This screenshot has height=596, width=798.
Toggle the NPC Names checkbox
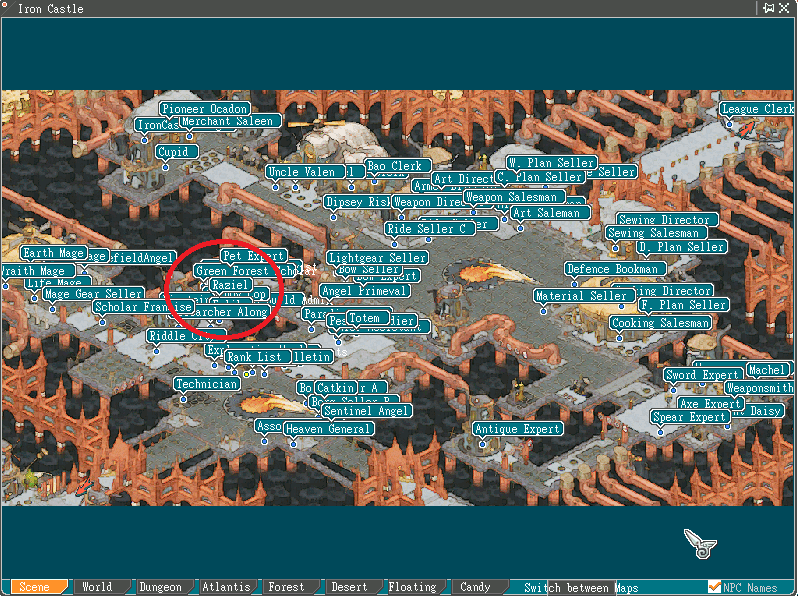pos(715,587)
